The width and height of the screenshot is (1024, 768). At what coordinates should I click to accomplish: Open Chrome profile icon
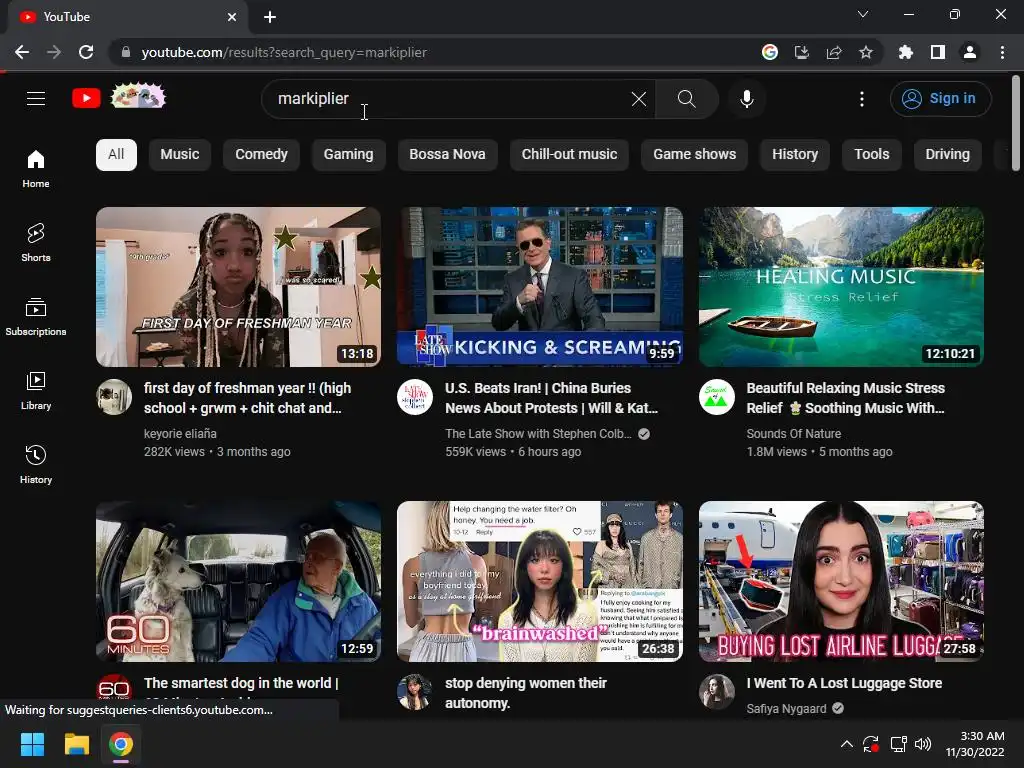(x=970, y=52)
